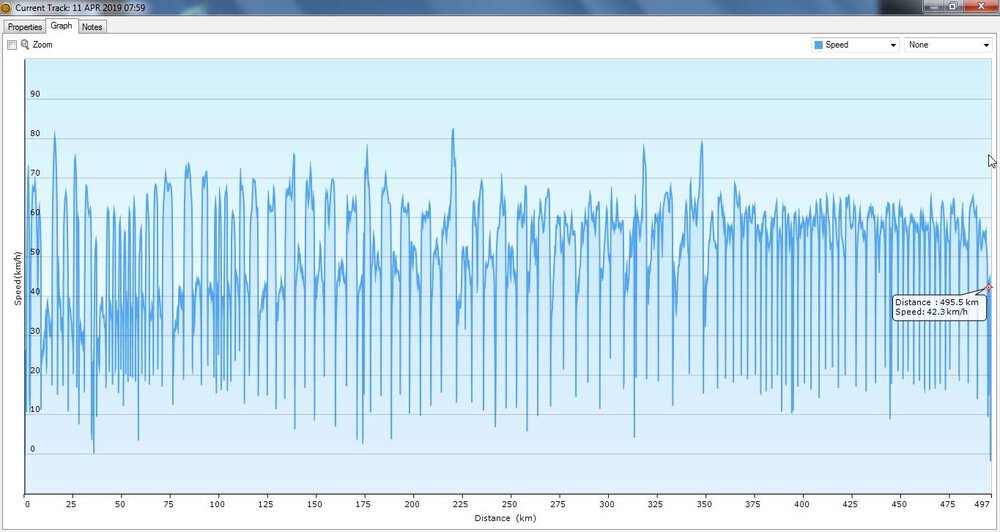Restore down the Current Track window

coord(952,6)
